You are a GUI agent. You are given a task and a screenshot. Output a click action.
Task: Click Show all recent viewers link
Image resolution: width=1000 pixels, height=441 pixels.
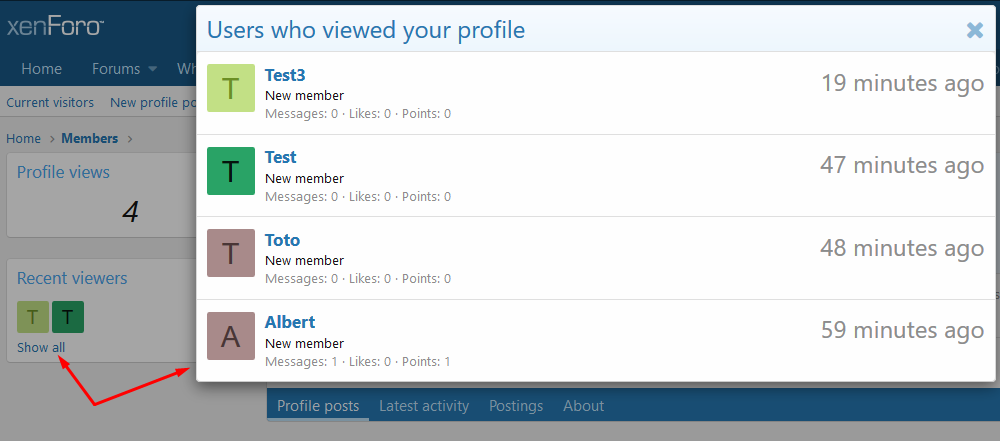(x=41, y=348)
